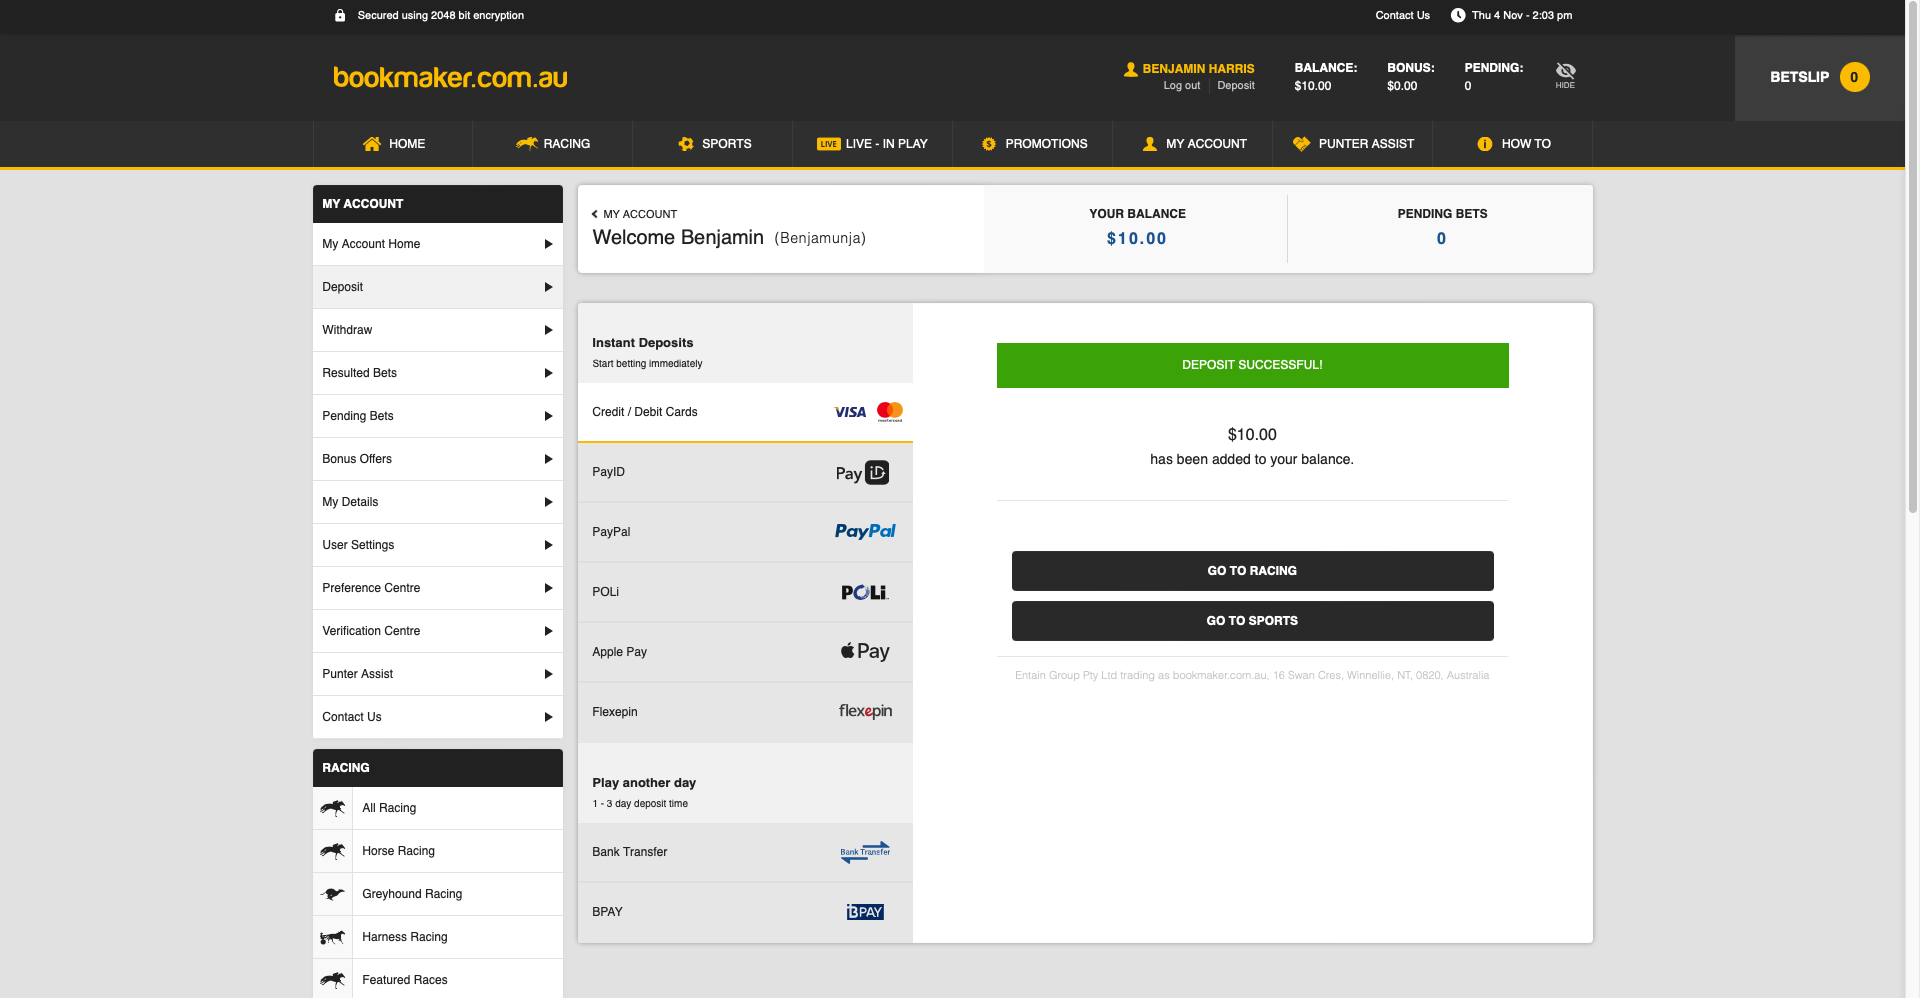Click the Horse Racing sidebar icon
The height and width of the screenshot is (998, 1920).
[x=332, y=851]
